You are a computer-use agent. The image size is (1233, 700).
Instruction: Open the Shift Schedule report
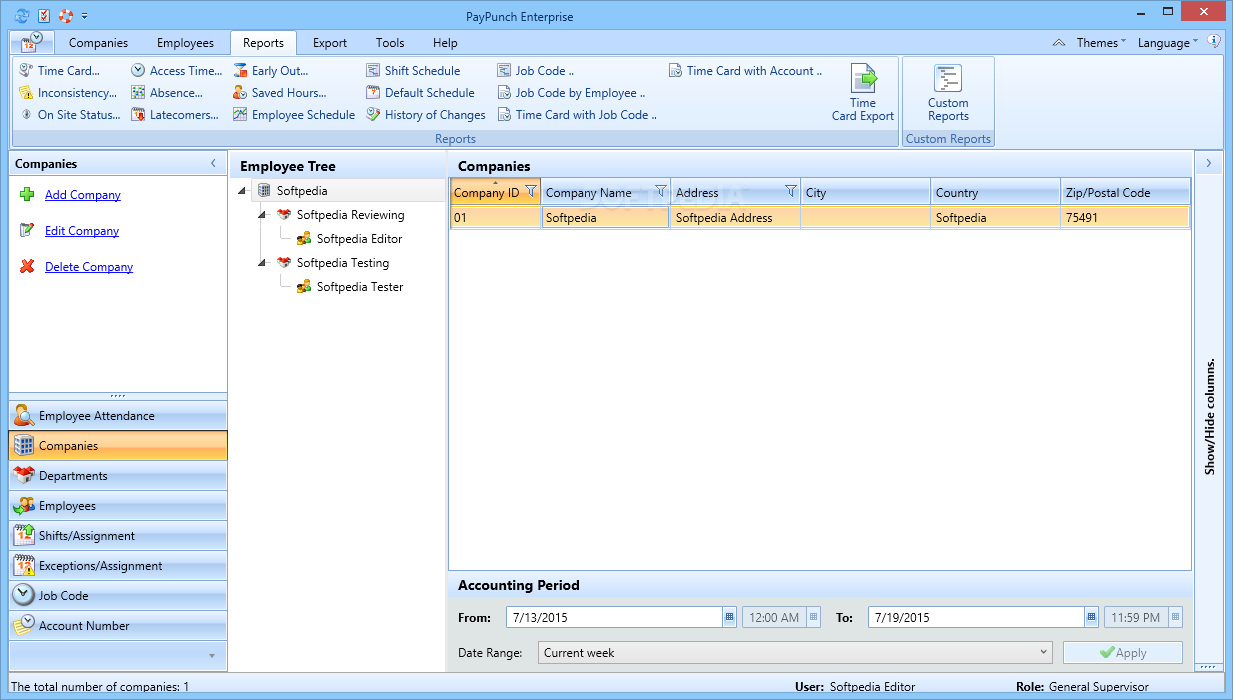coord(413,71)
